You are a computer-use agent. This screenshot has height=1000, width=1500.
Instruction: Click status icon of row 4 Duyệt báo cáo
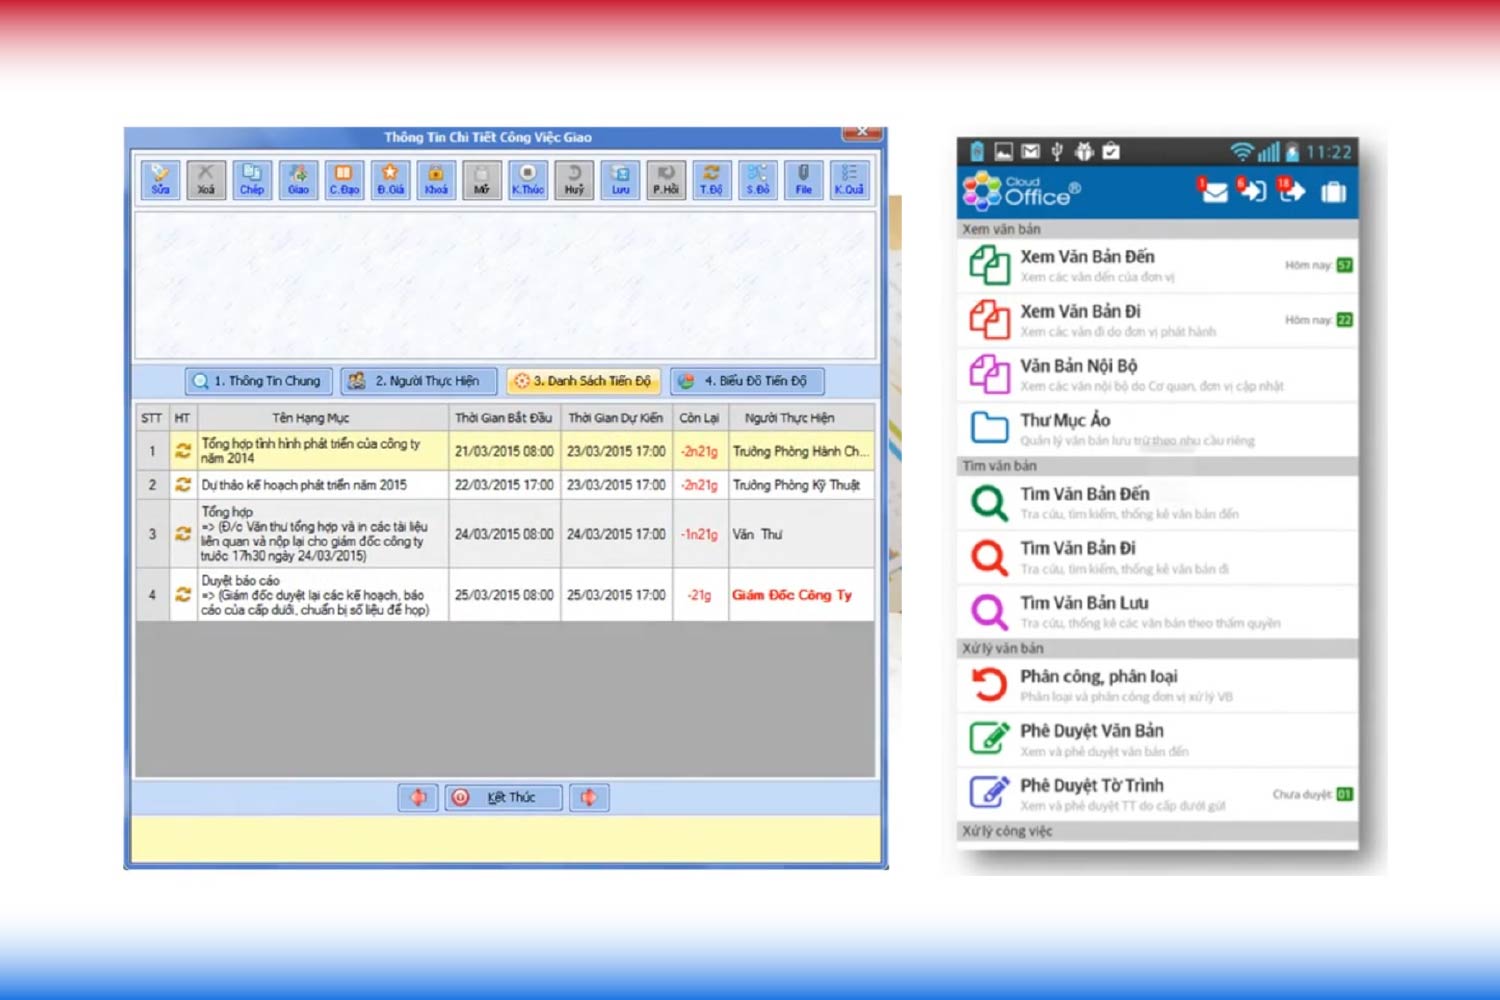pyautogui.click(x=183, y=595)
